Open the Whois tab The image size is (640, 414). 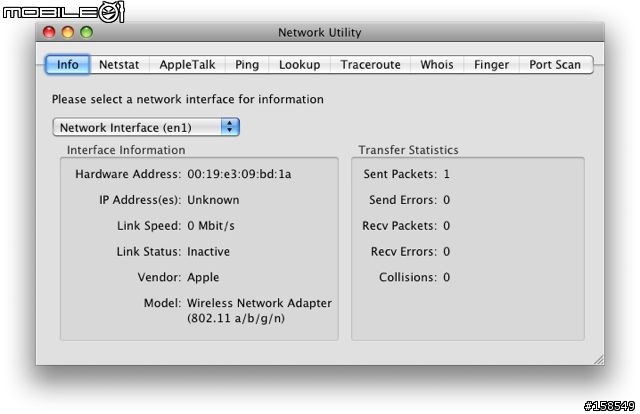(437, 65)
